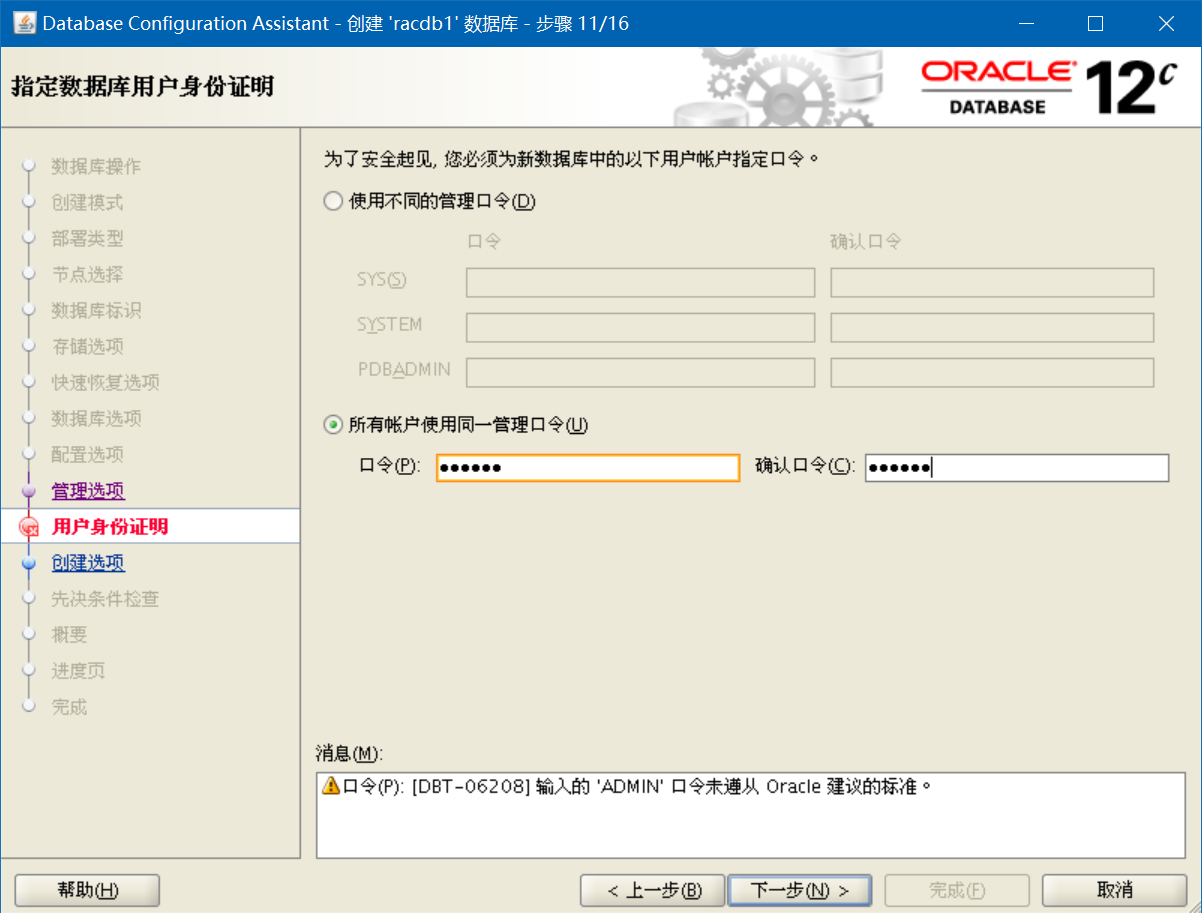The width and height of the screenshot is (1202, 913).
Task: Minimize the Database Configuration Assistant window
Action: pos(1025,23)
